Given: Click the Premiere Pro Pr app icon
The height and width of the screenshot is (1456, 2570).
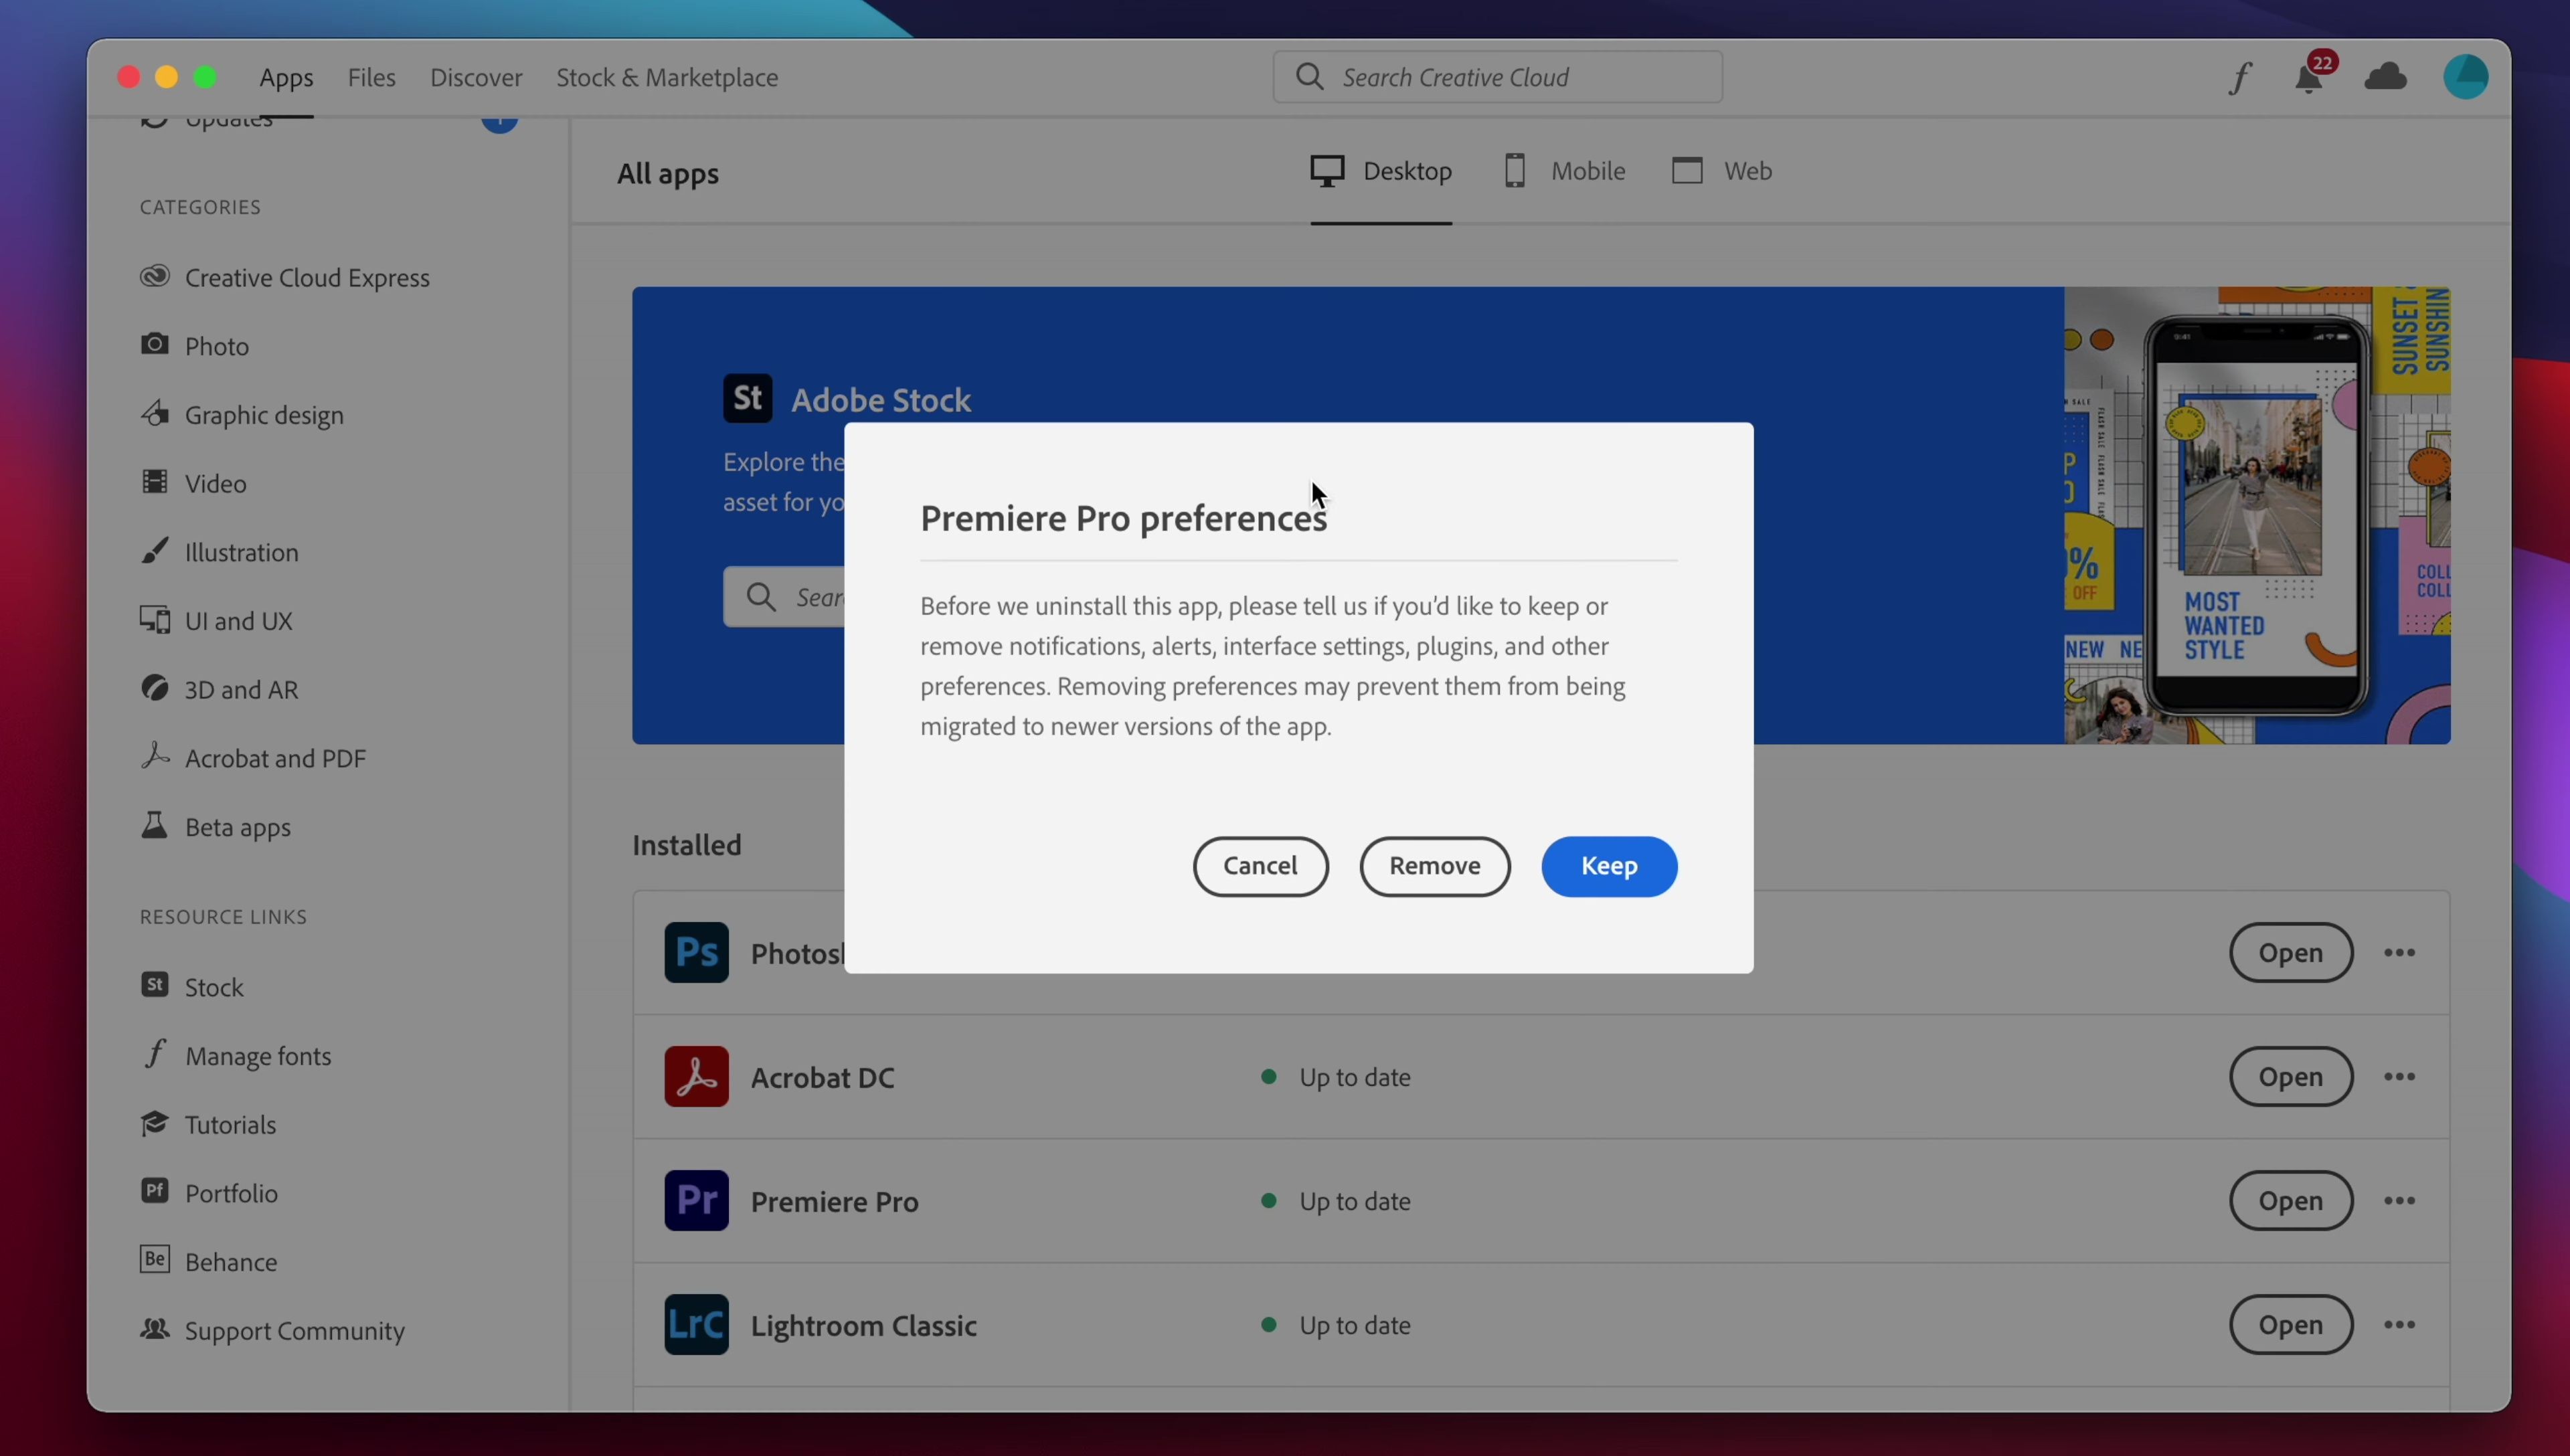Looking at the screenshot, I should coord(696,1201).
